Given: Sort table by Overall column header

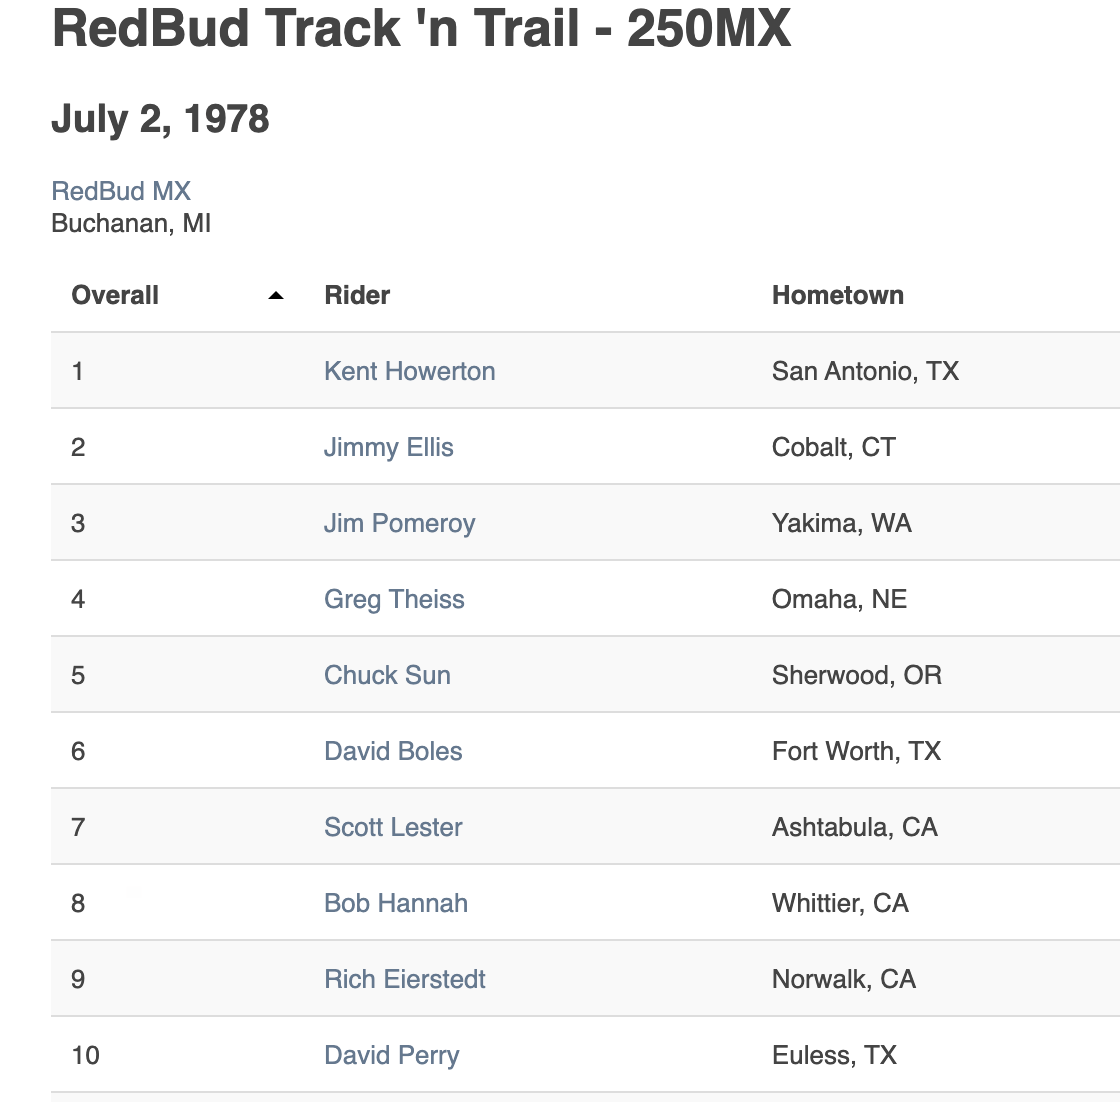Looking at the screenshot, I should (x=115, y=296).
